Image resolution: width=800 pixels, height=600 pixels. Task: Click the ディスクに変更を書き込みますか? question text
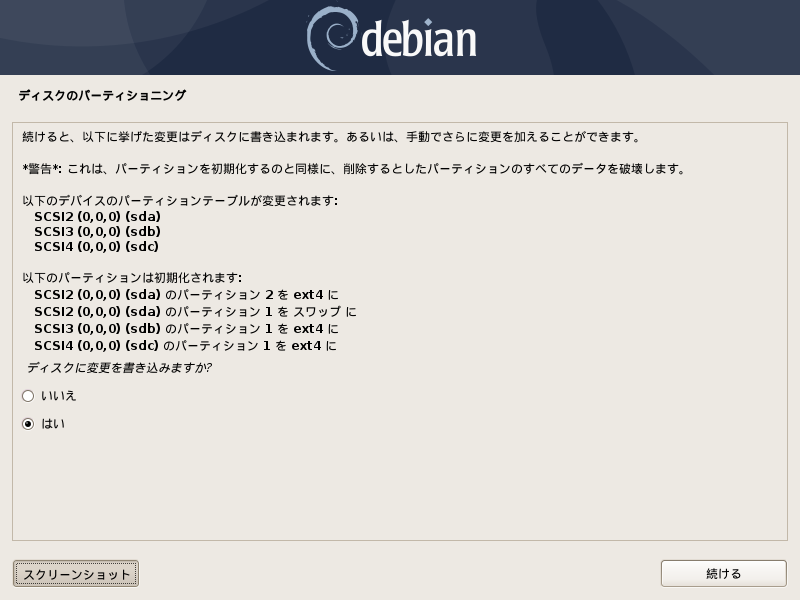pos(119,368)
